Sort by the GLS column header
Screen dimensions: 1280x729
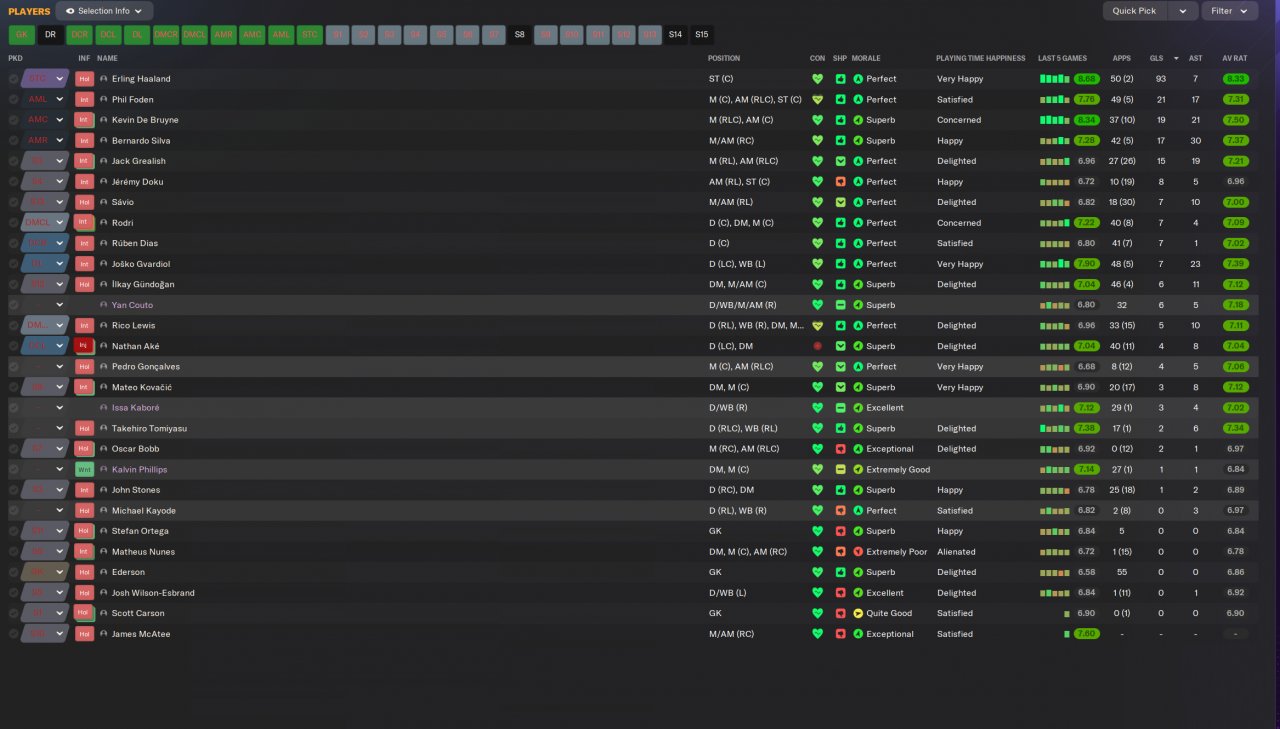coord(1156,58)
